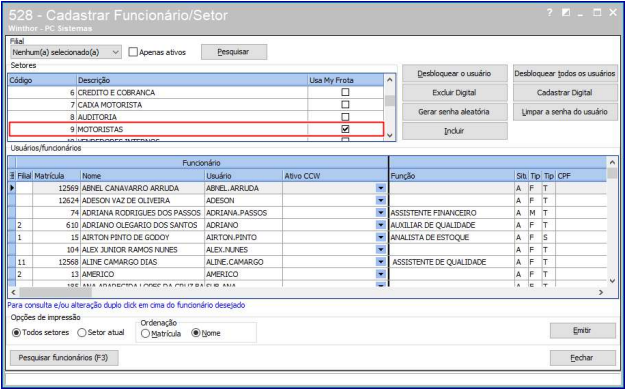This screenshot has height=390, width=626.
Task: Click the help question mark icon
Action: 550,13
